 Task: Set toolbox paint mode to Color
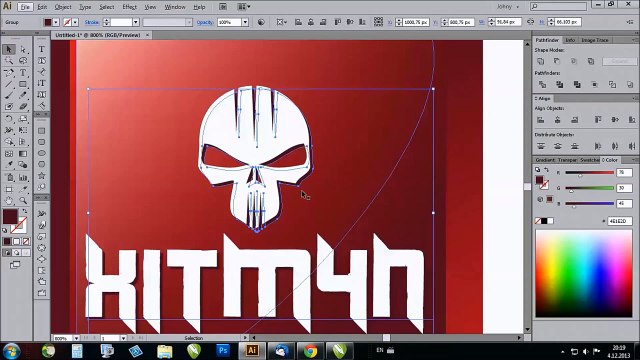click(x=7, y=242)
